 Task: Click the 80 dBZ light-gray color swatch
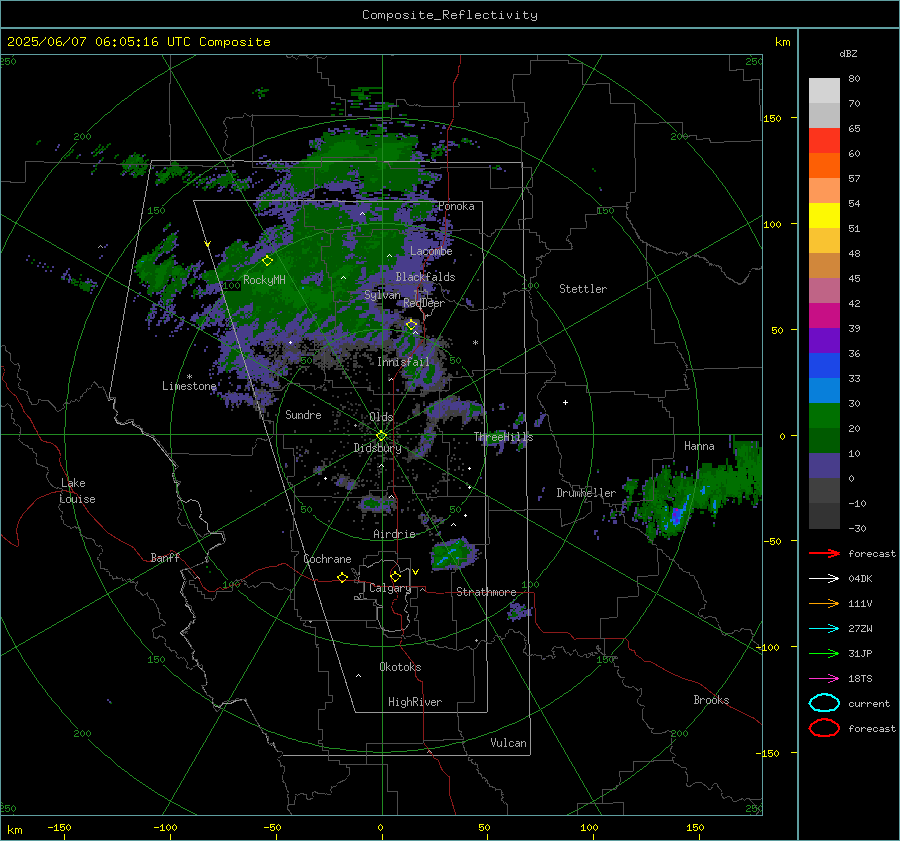click(x=824, y=90)
